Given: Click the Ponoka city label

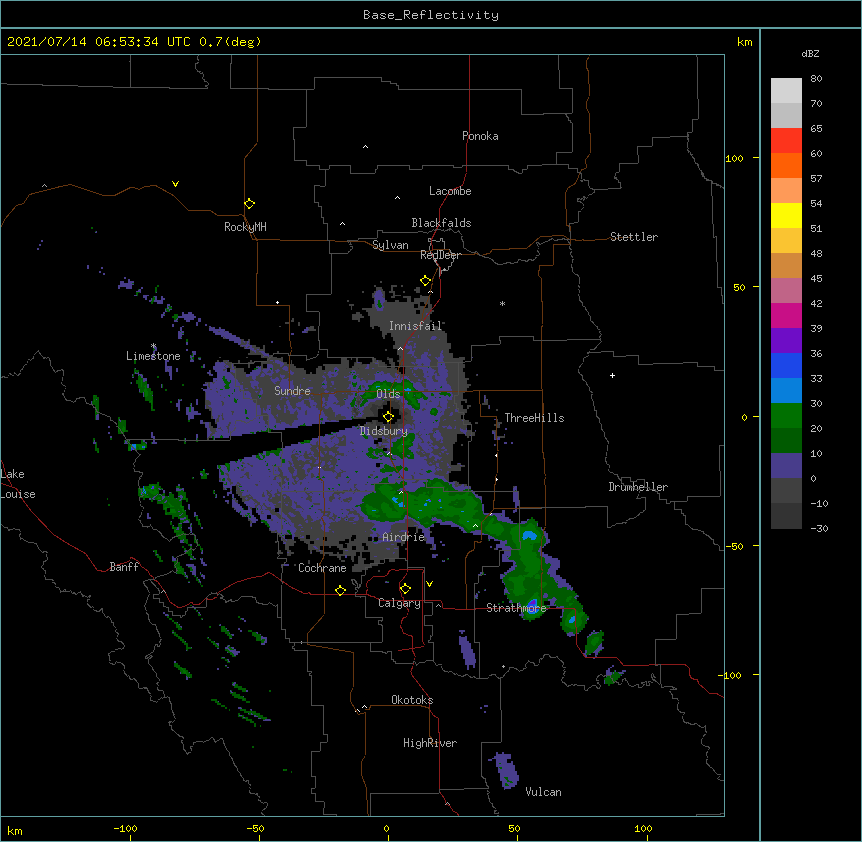Looking at the screenshot, I should pos(480,136).
